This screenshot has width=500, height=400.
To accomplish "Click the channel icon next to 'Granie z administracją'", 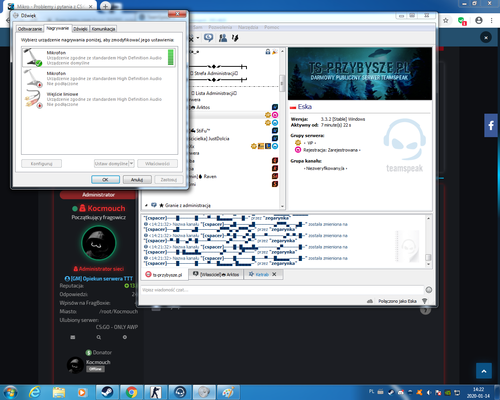I will pyautogui.click(x=154, y=205).
